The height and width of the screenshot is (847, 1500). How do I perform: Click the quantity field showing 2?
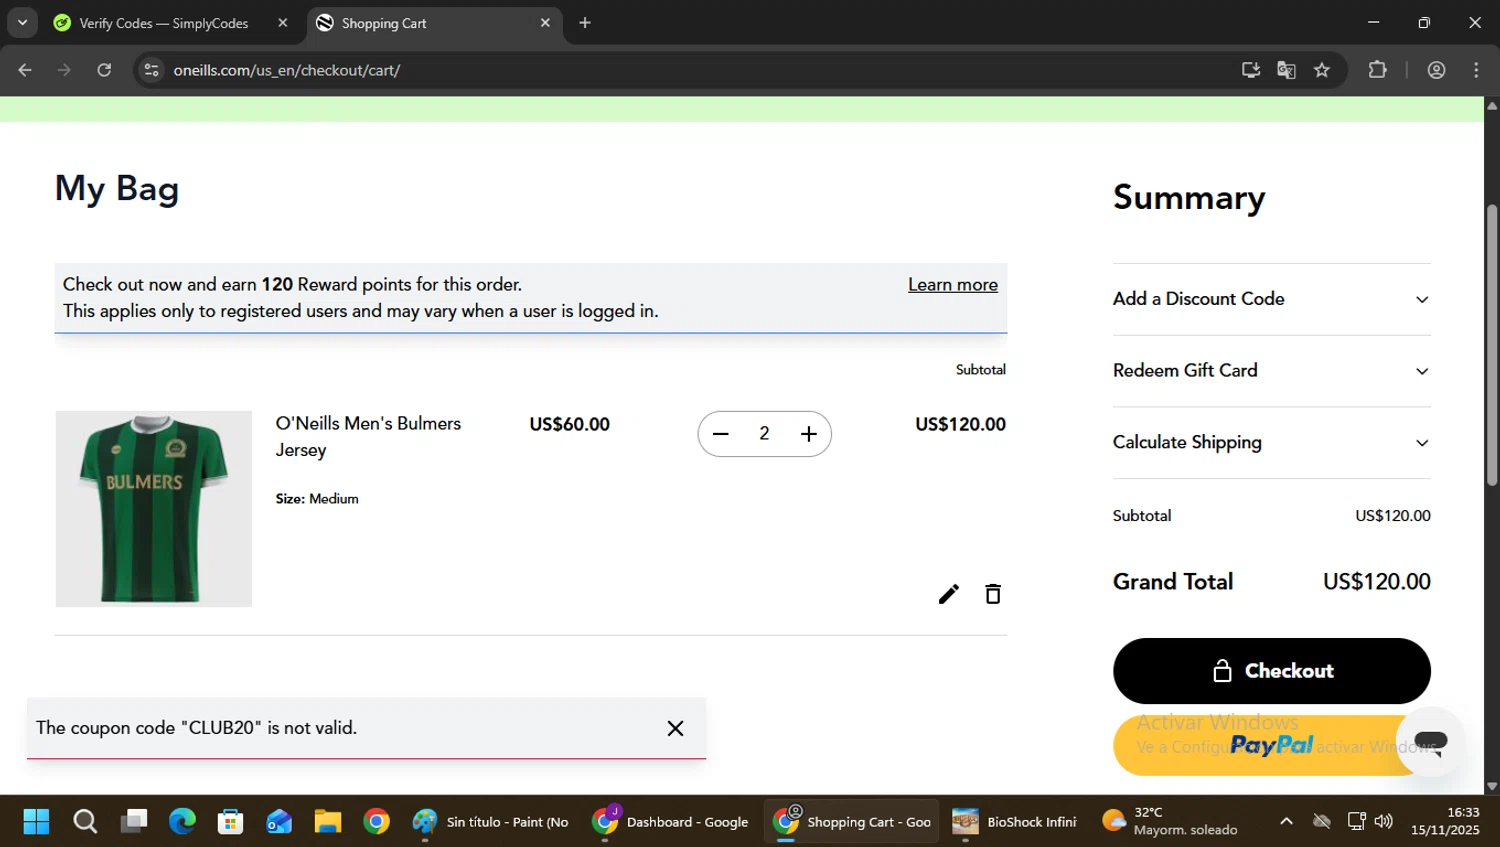coord(764,434)
